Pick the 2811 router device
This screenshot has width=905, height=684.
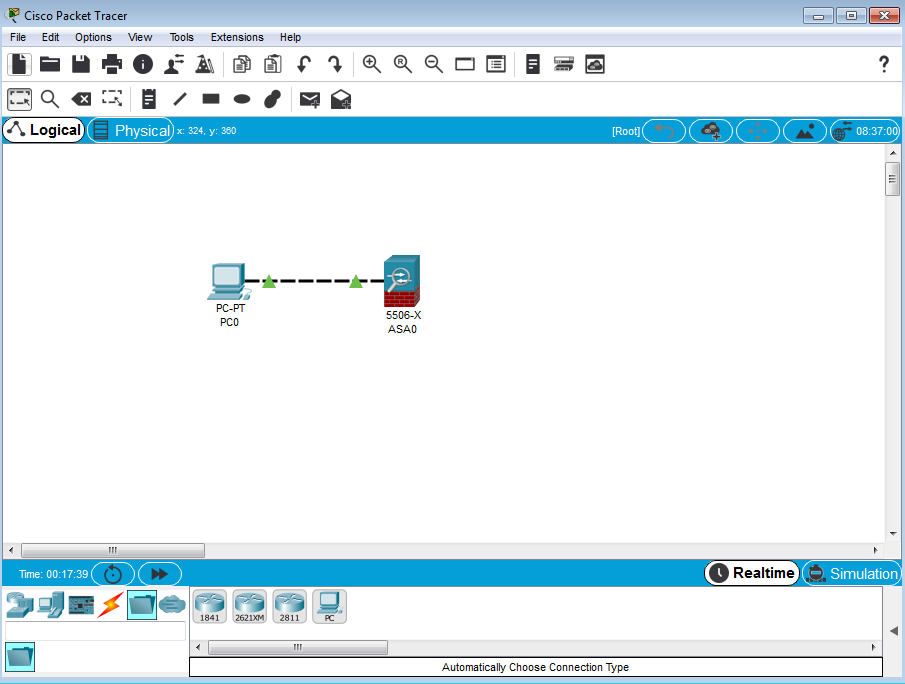(x=290, y=607)
